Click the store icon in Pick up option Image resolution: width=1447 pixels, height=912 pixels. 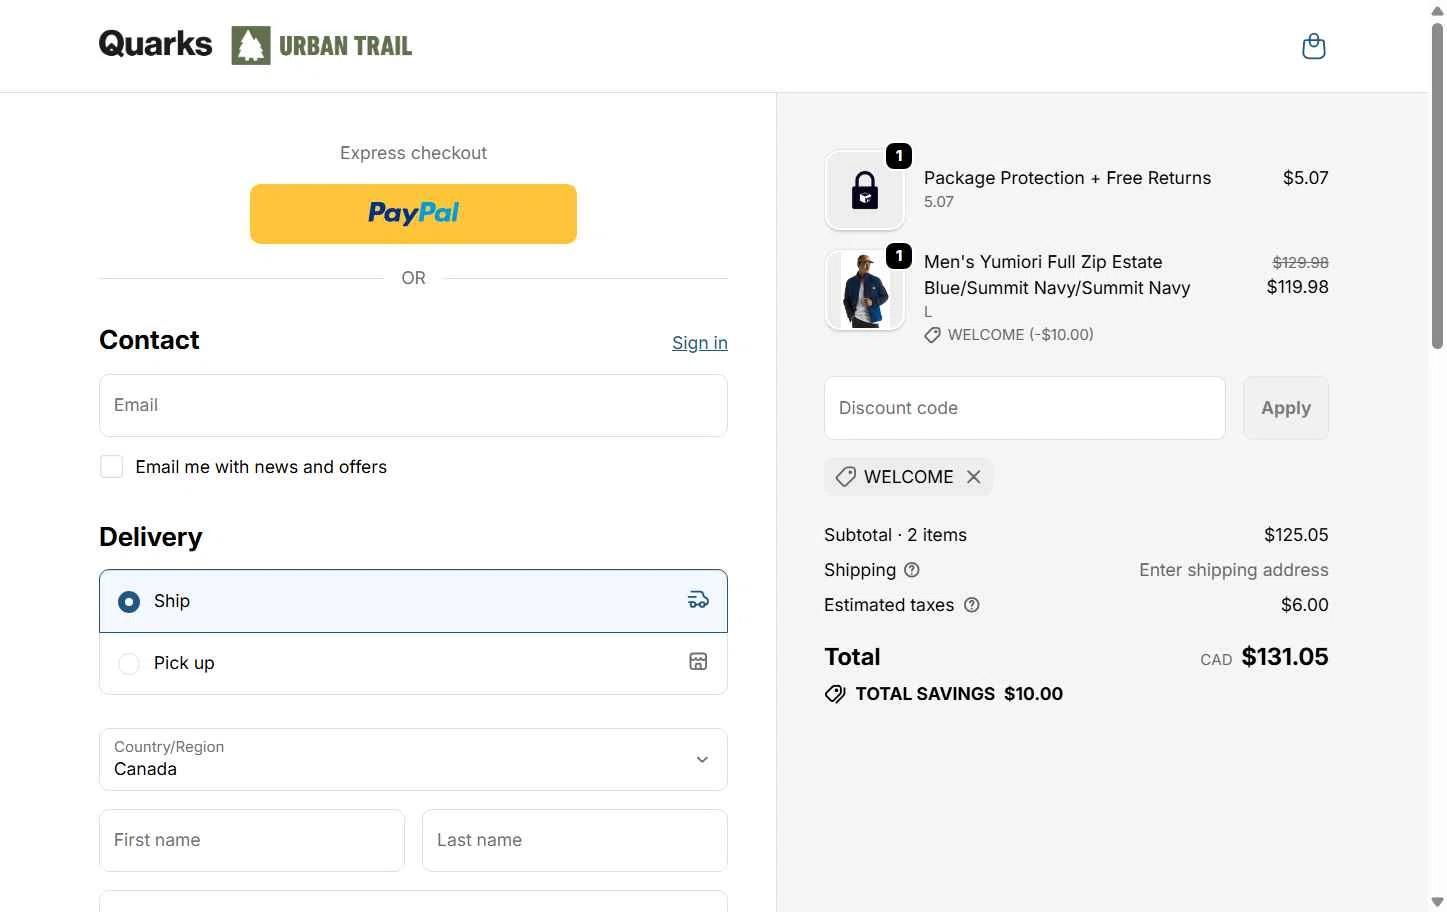(698, 661)
